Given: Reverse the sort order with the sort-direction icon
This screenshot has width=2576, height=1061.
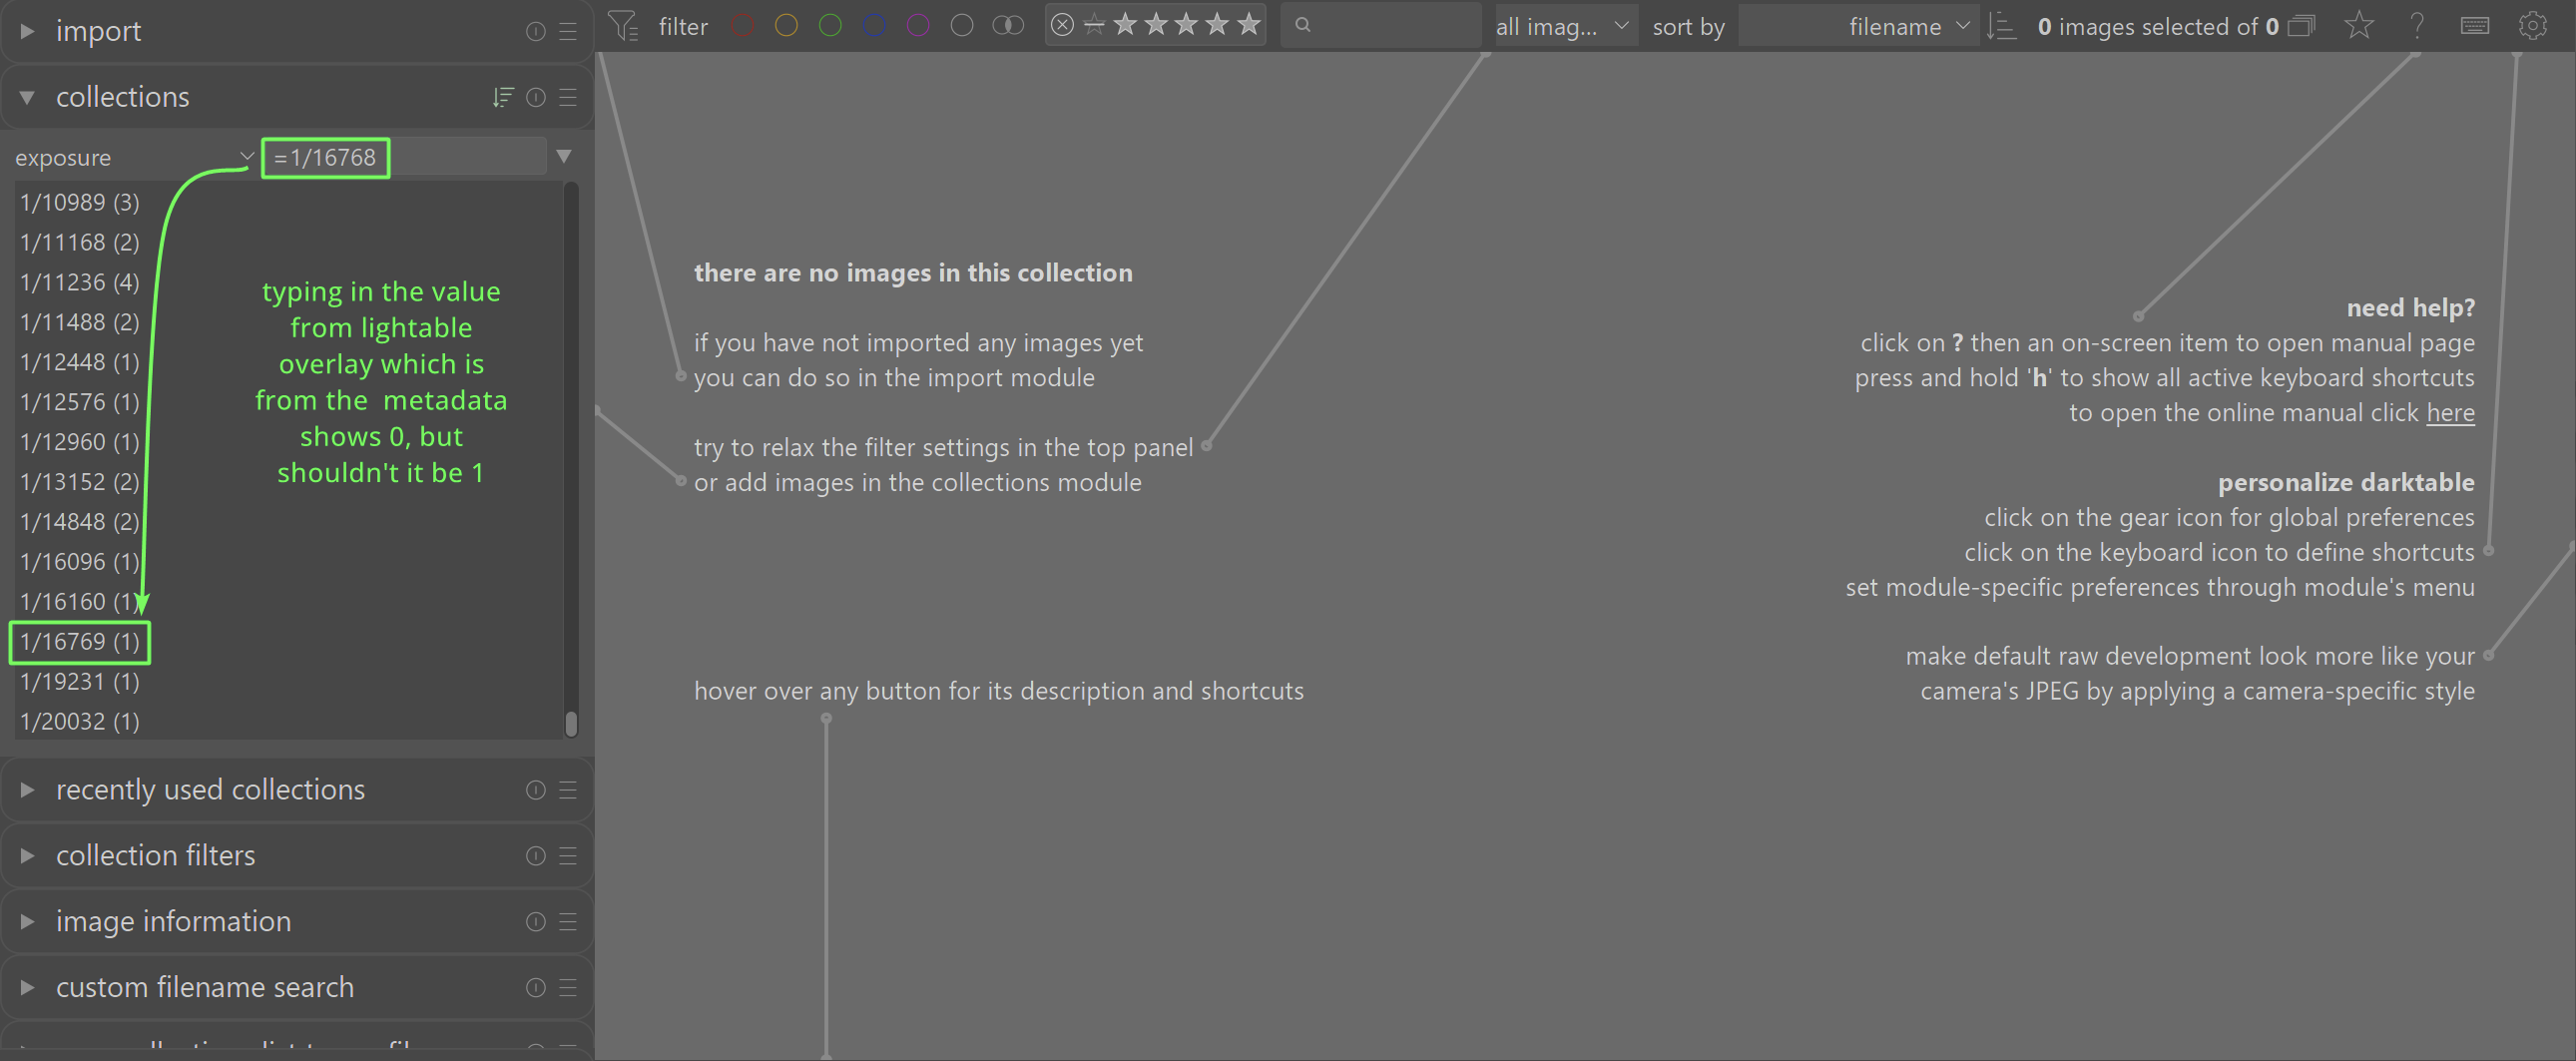Looking at the screenshot, I should (2001, 26).
